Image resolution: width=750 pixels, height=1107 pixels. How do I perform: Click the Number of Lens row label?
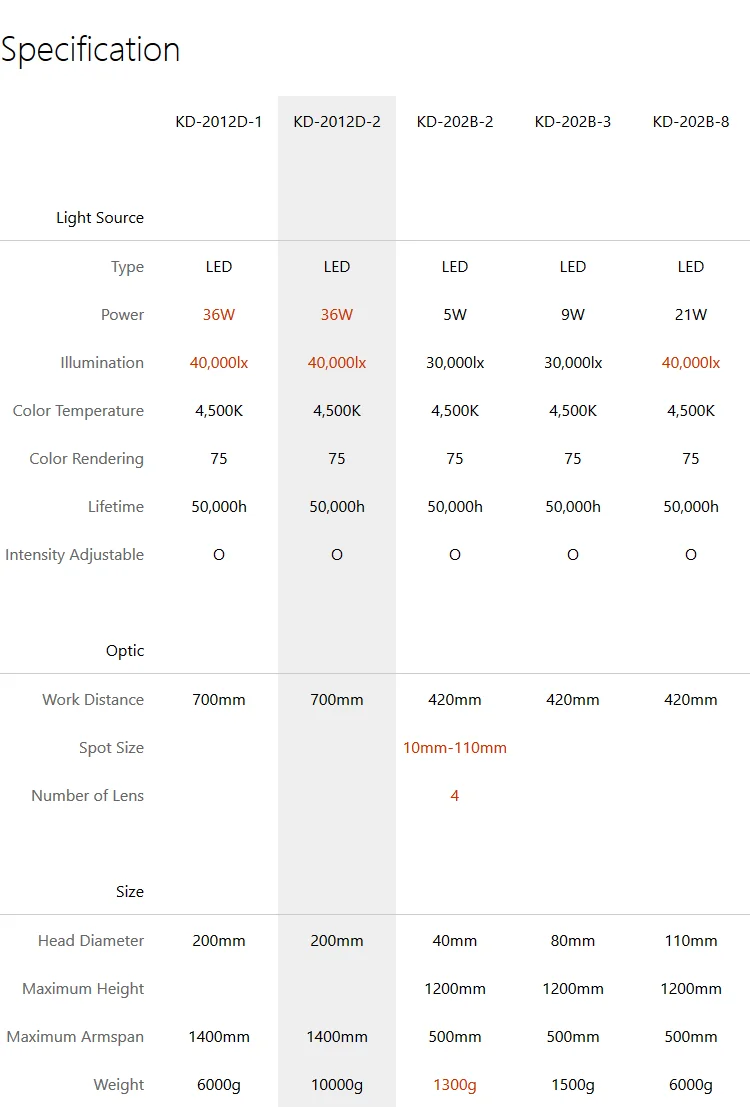[x=87, y=796]
